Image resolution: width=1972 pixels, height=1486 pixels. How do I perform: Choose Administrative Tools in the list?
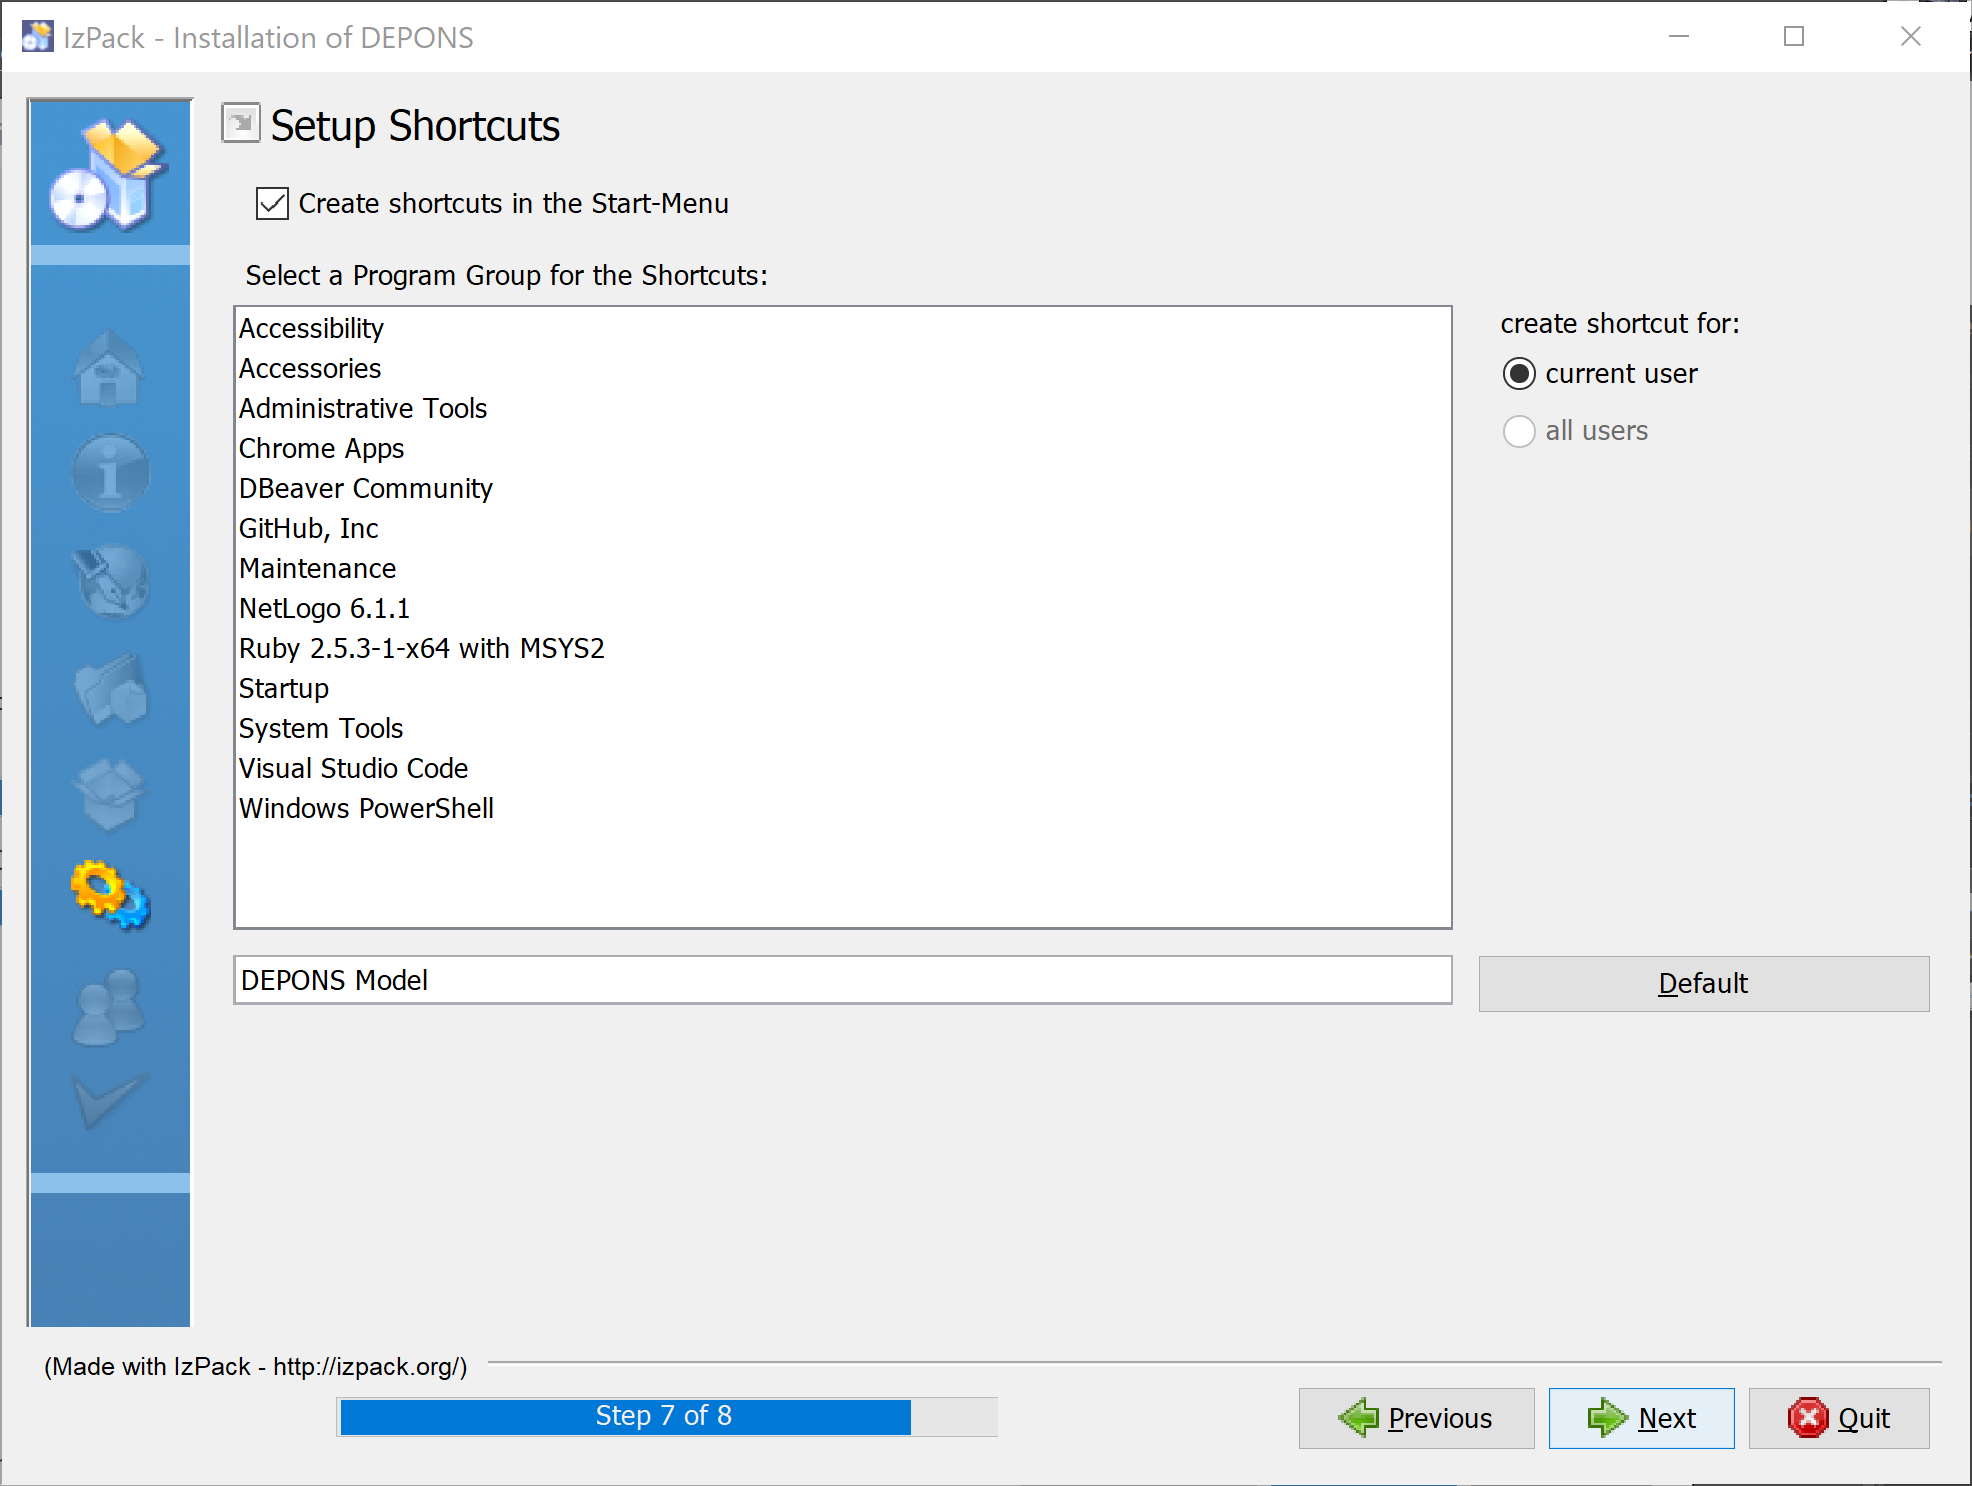click(x=842, y=408)
